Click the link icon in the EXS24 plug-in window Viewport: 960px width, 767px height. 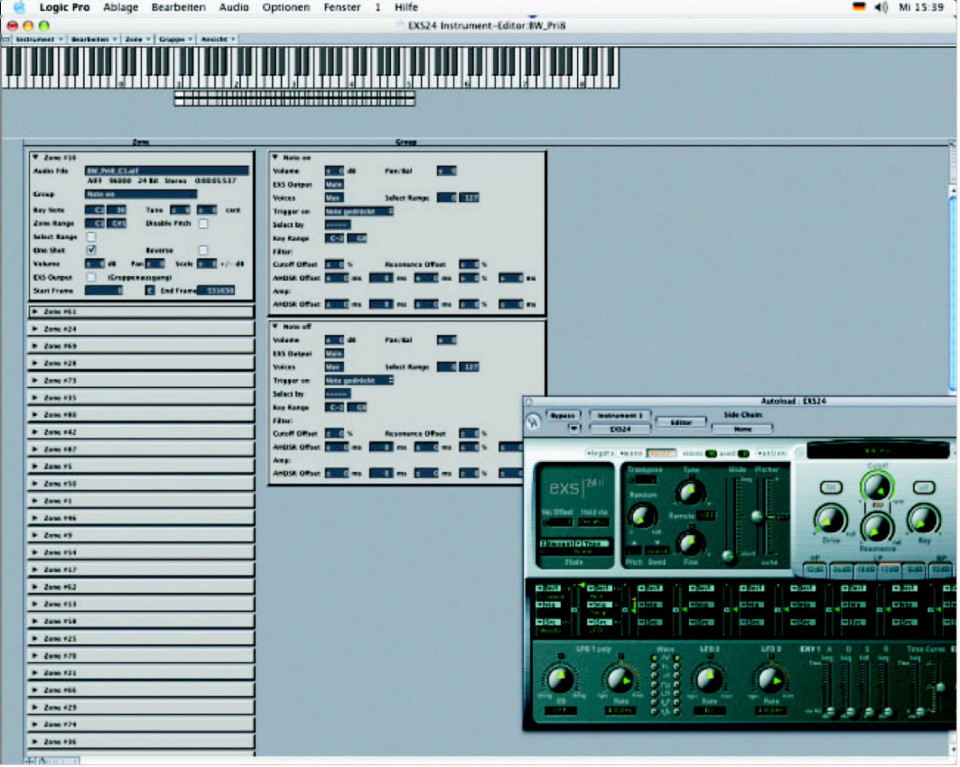pos(533,422)
